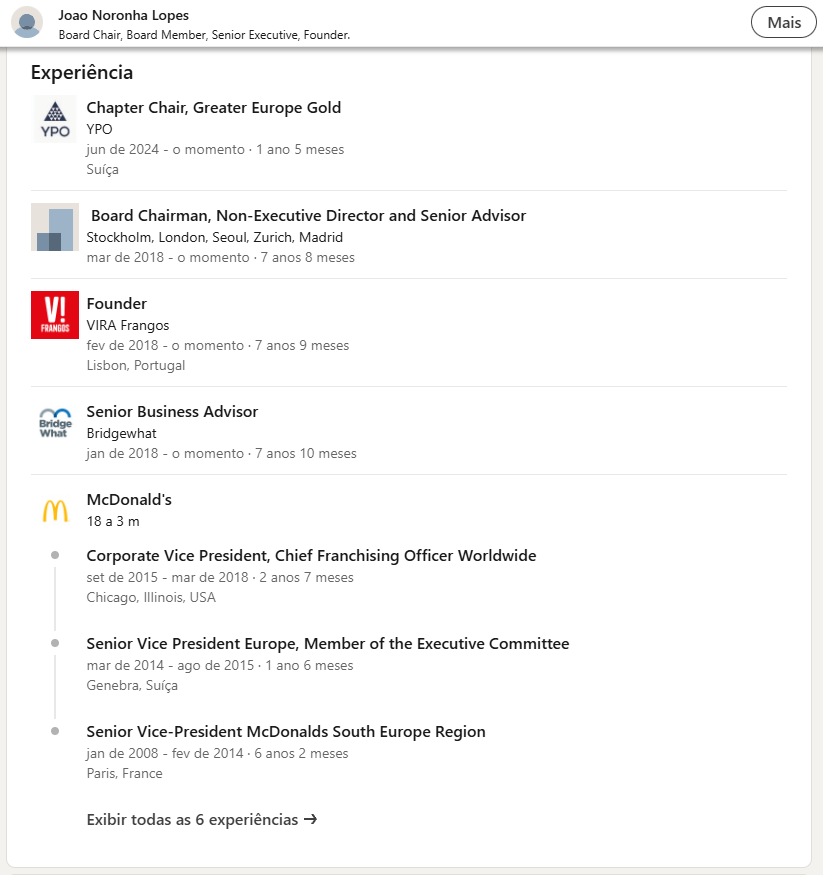Click the placeholder building logo for Board Chairman
The height and width of the screenshot is (875, 823).
click(55, 227)
